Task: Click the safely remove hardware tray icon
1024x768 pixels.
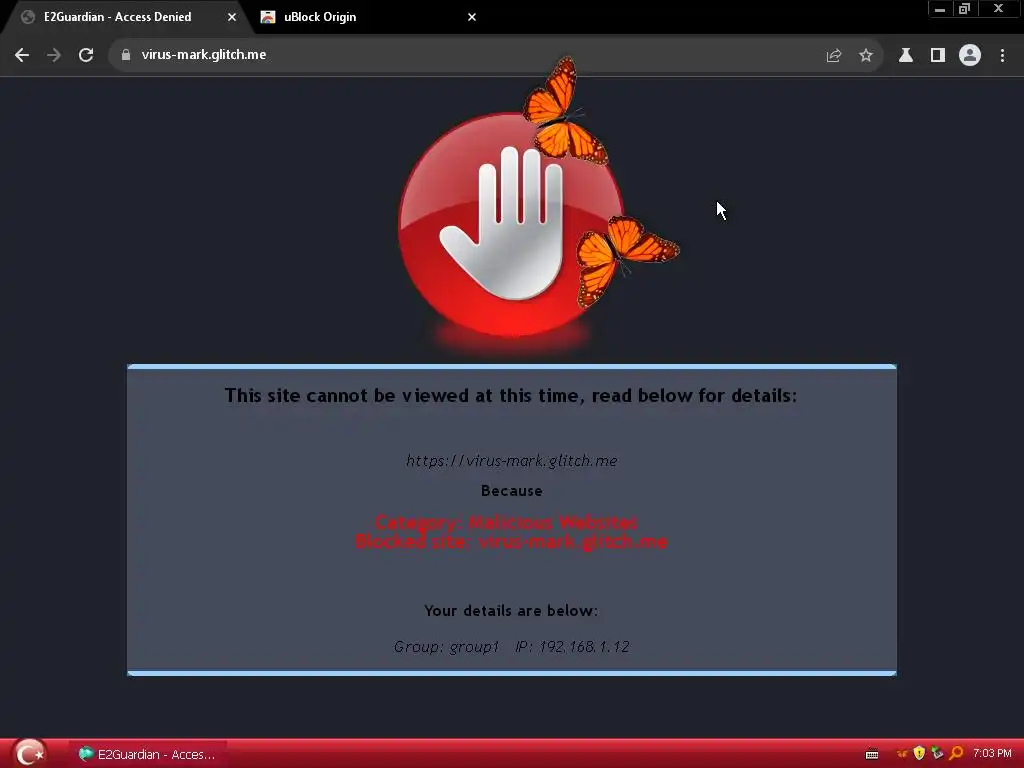Action: tap(937, 753)
